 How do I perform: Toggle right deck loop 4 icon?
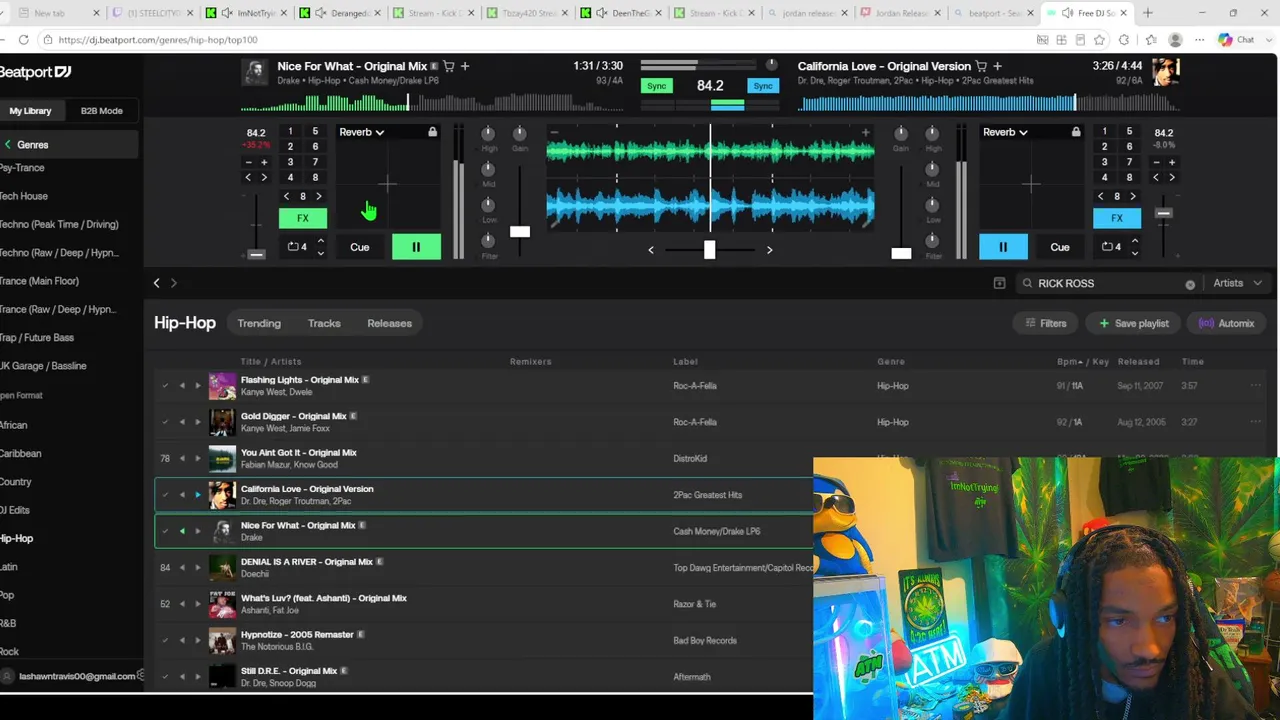1111,246
